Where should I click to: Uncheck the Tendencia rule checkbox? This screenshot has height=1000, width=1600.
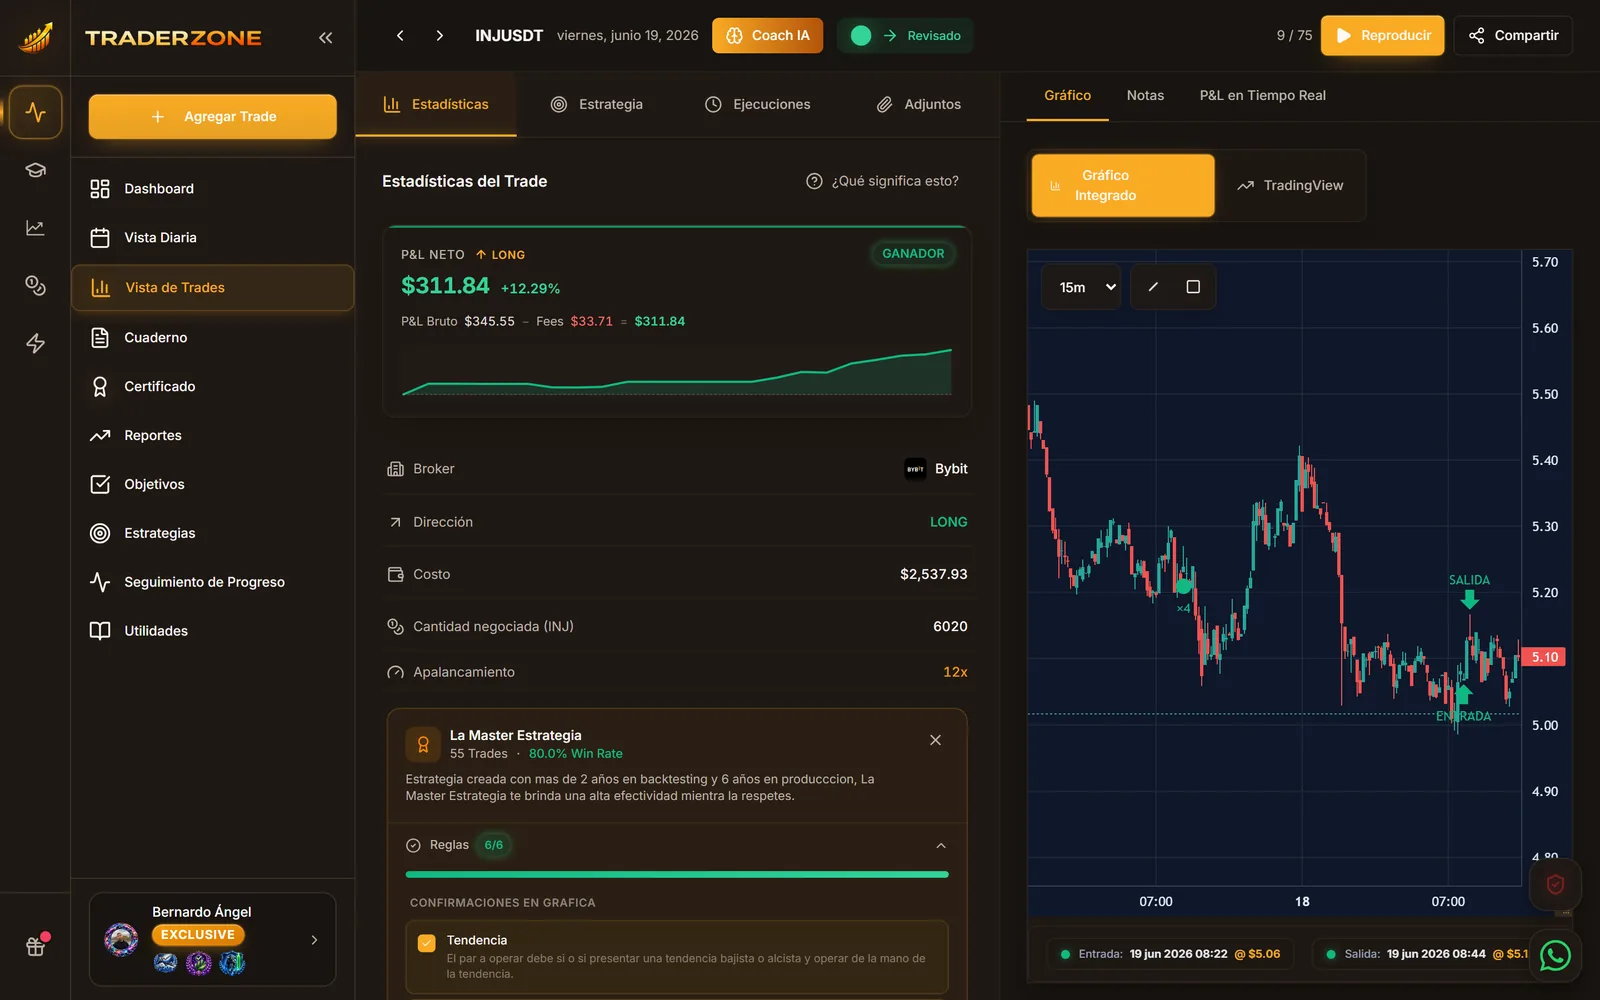point(426,943)
